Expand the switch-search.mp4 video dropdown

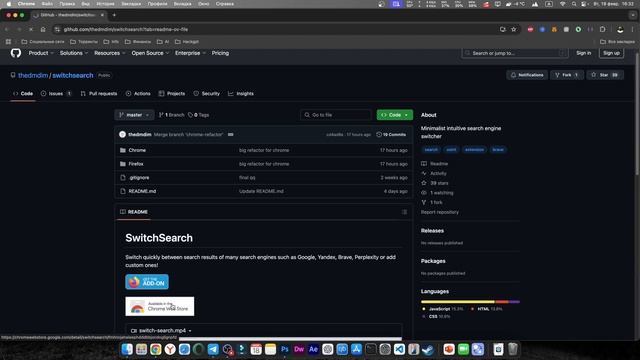pos(161,331)
